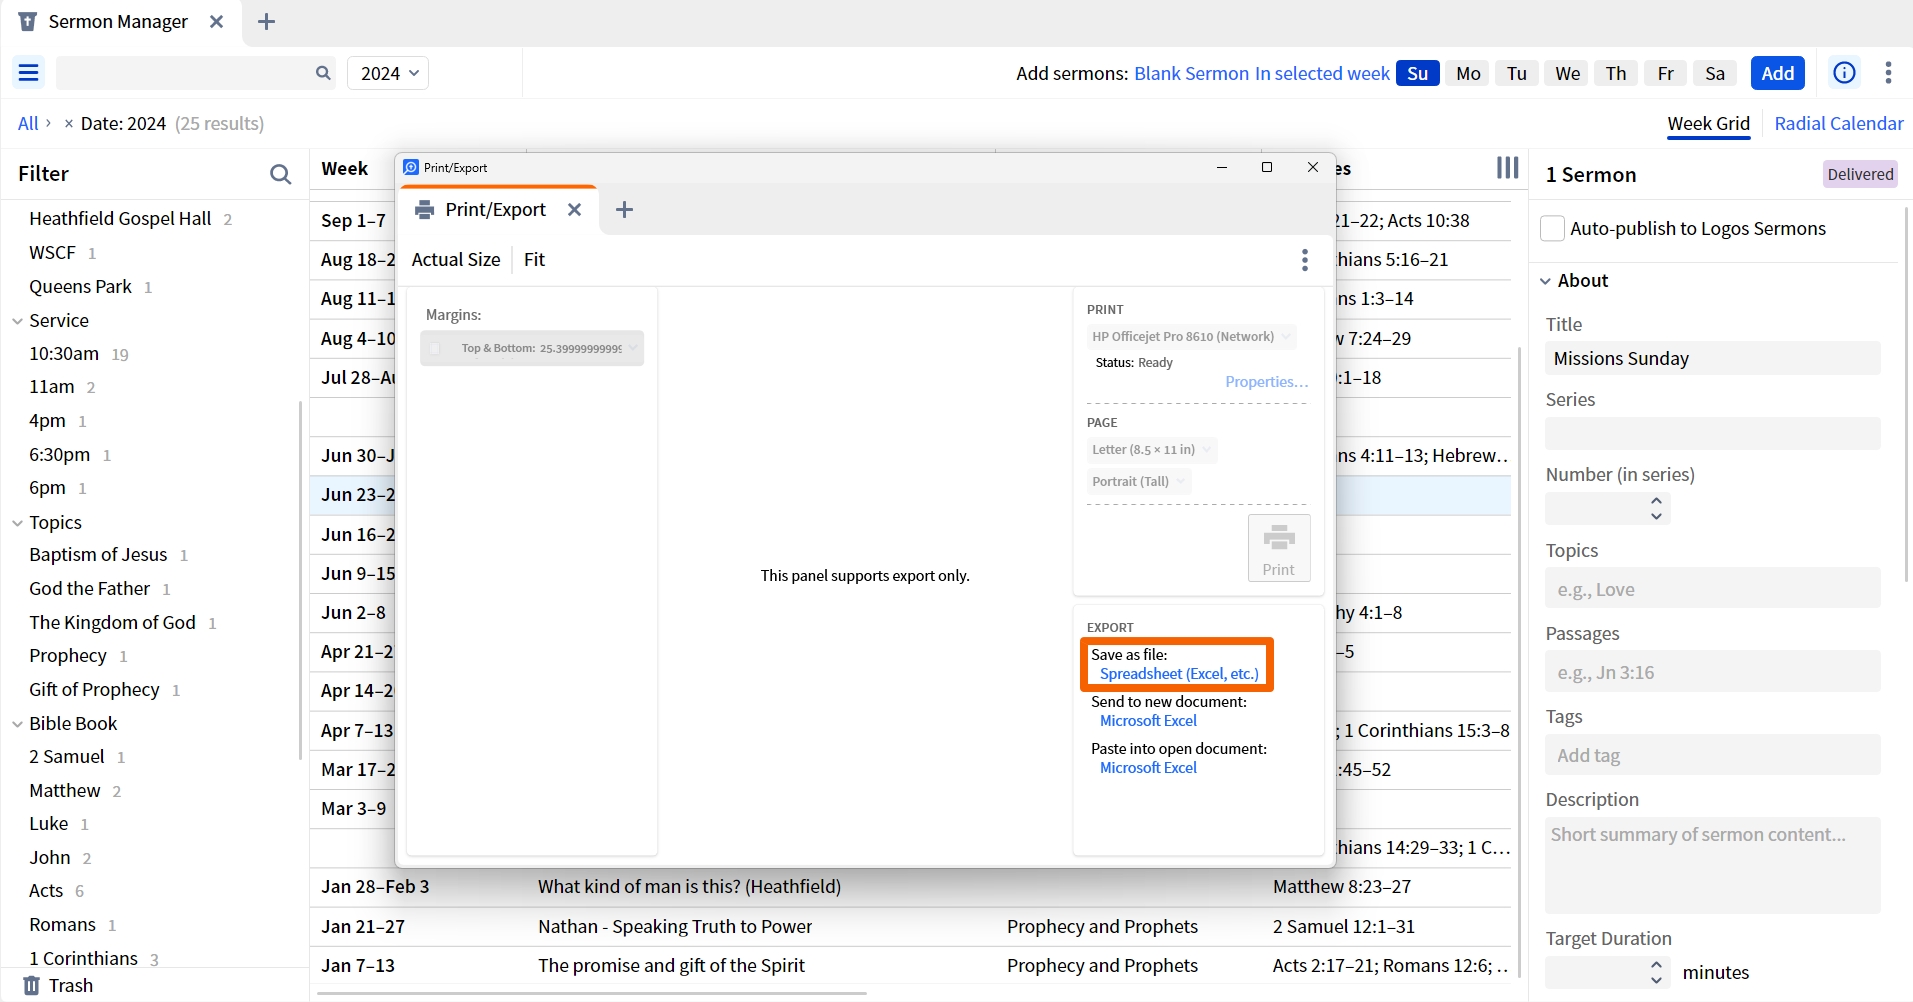
Task: Collapse the Bible Book filter group
Action: click(x=17, y=724)
